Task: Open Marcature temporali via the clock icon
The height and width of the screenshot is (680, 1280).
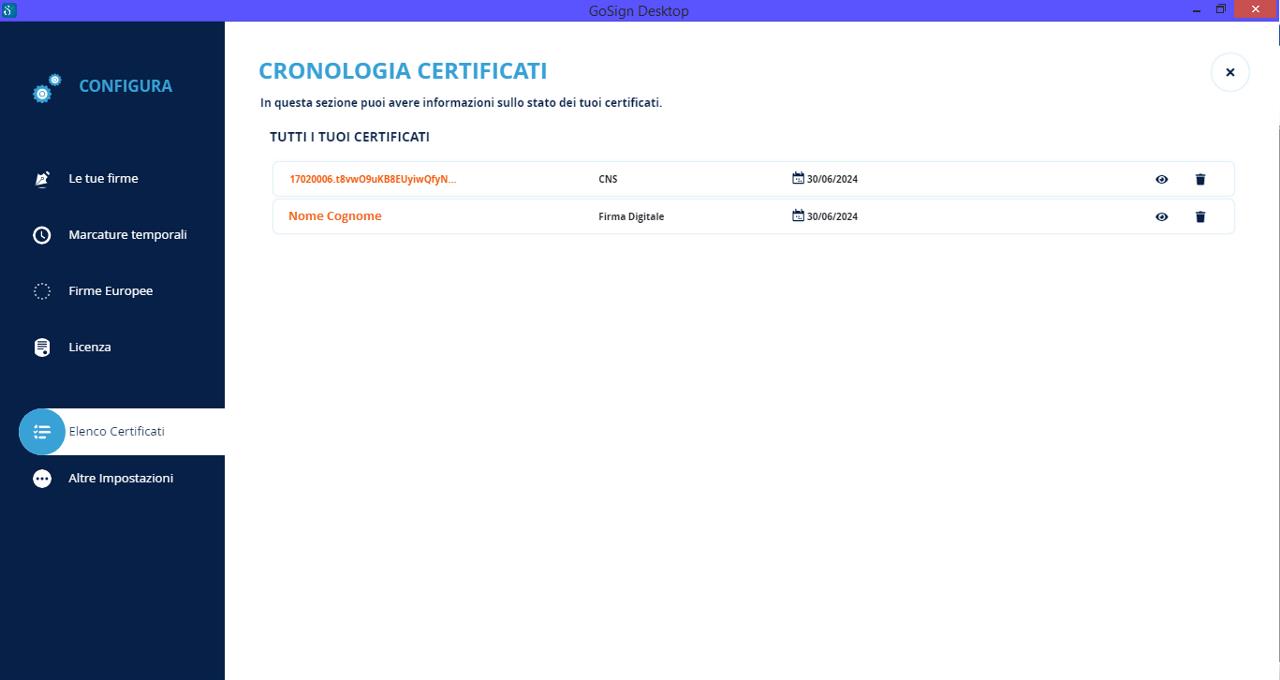Action: click(42, 234)
